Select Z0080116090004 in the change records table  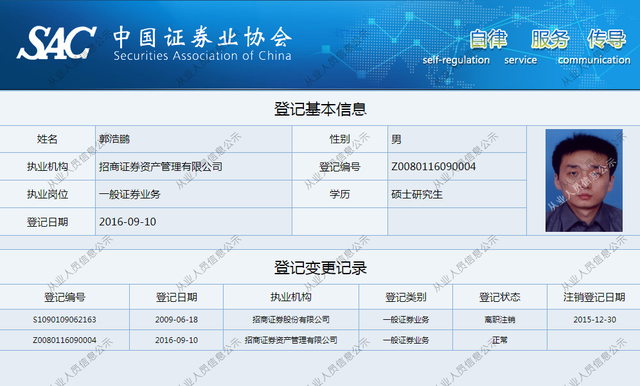point(64,340)
